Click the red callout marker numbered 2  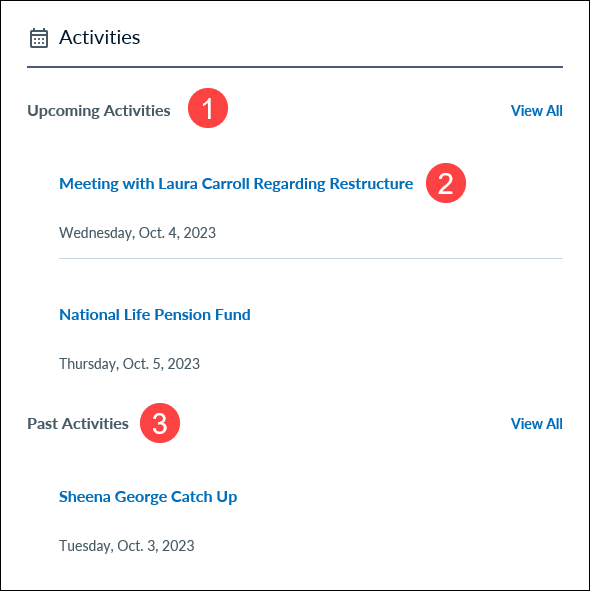coord(446,183)
